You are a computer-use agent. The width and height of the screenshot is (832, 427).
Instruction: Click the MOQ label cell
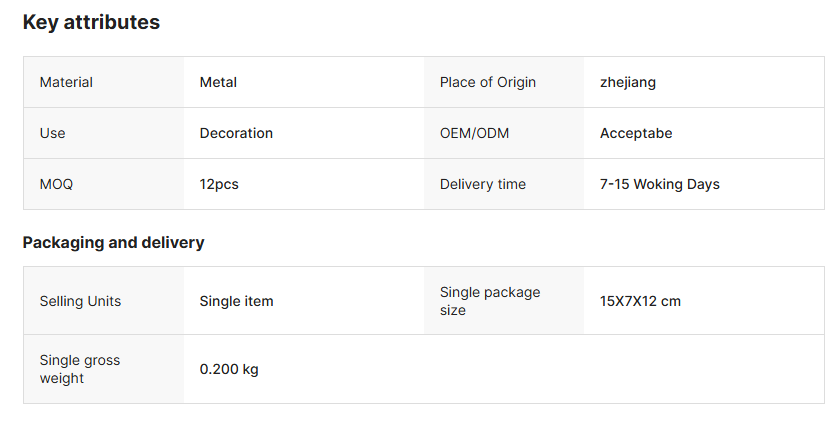coord(56,184)
